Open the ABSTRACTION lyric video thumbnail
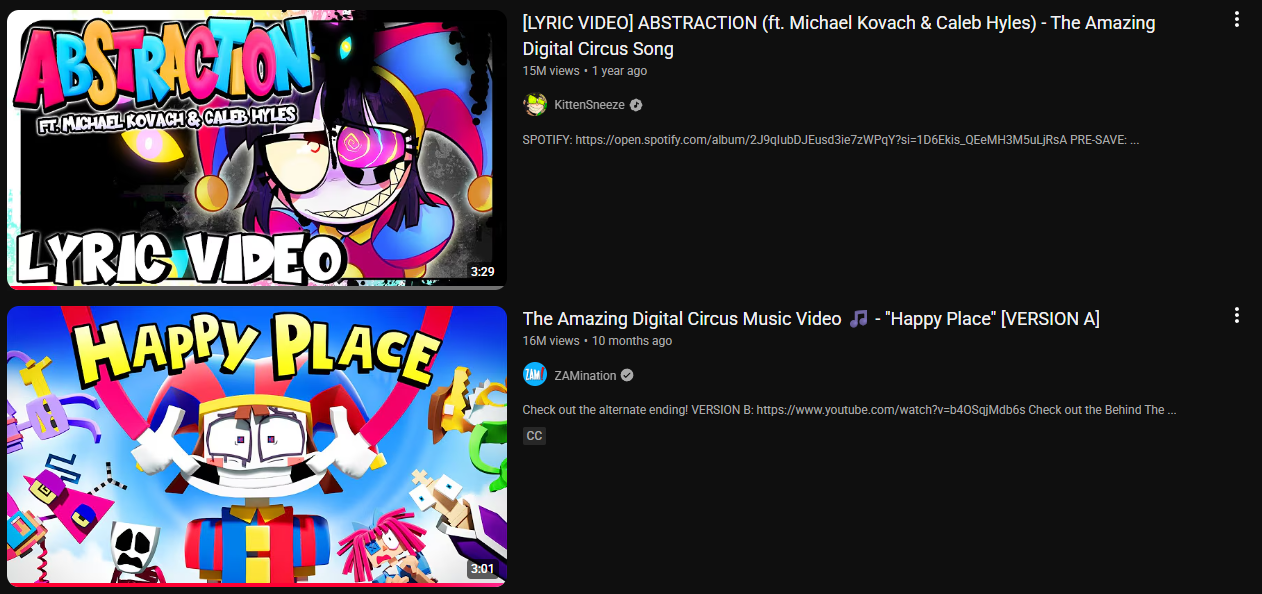The image size is (1262, 594). pyautogui.click(x=257, y=150)
